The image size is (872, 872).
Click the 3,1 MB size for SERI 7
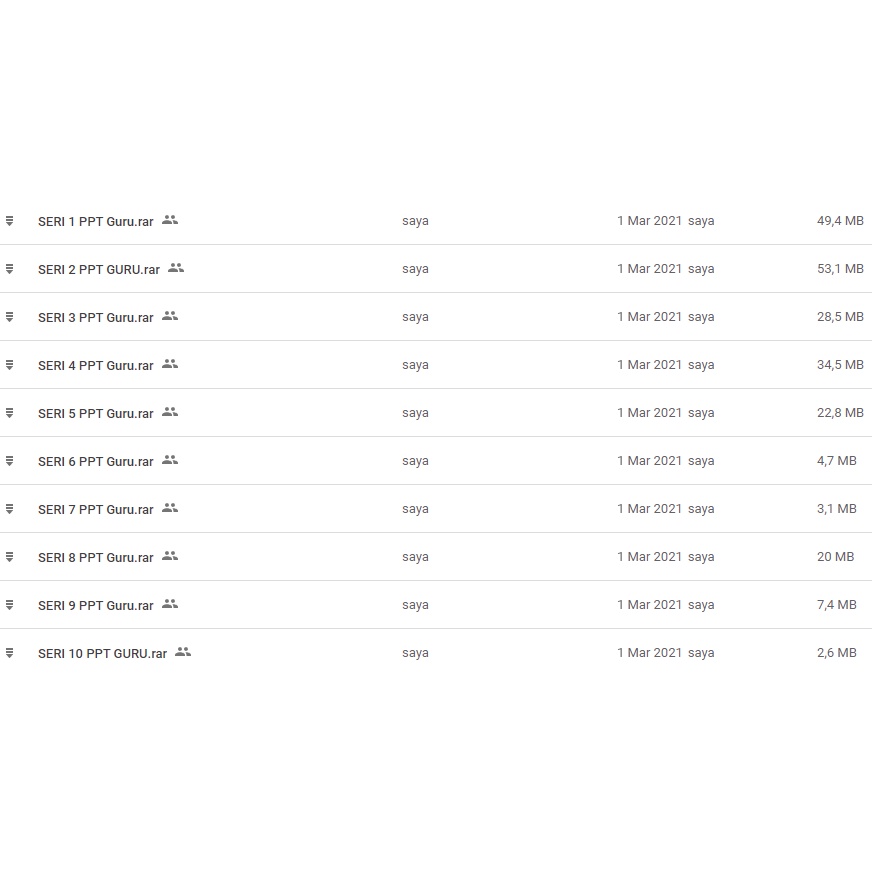click(x=837, y=509)
